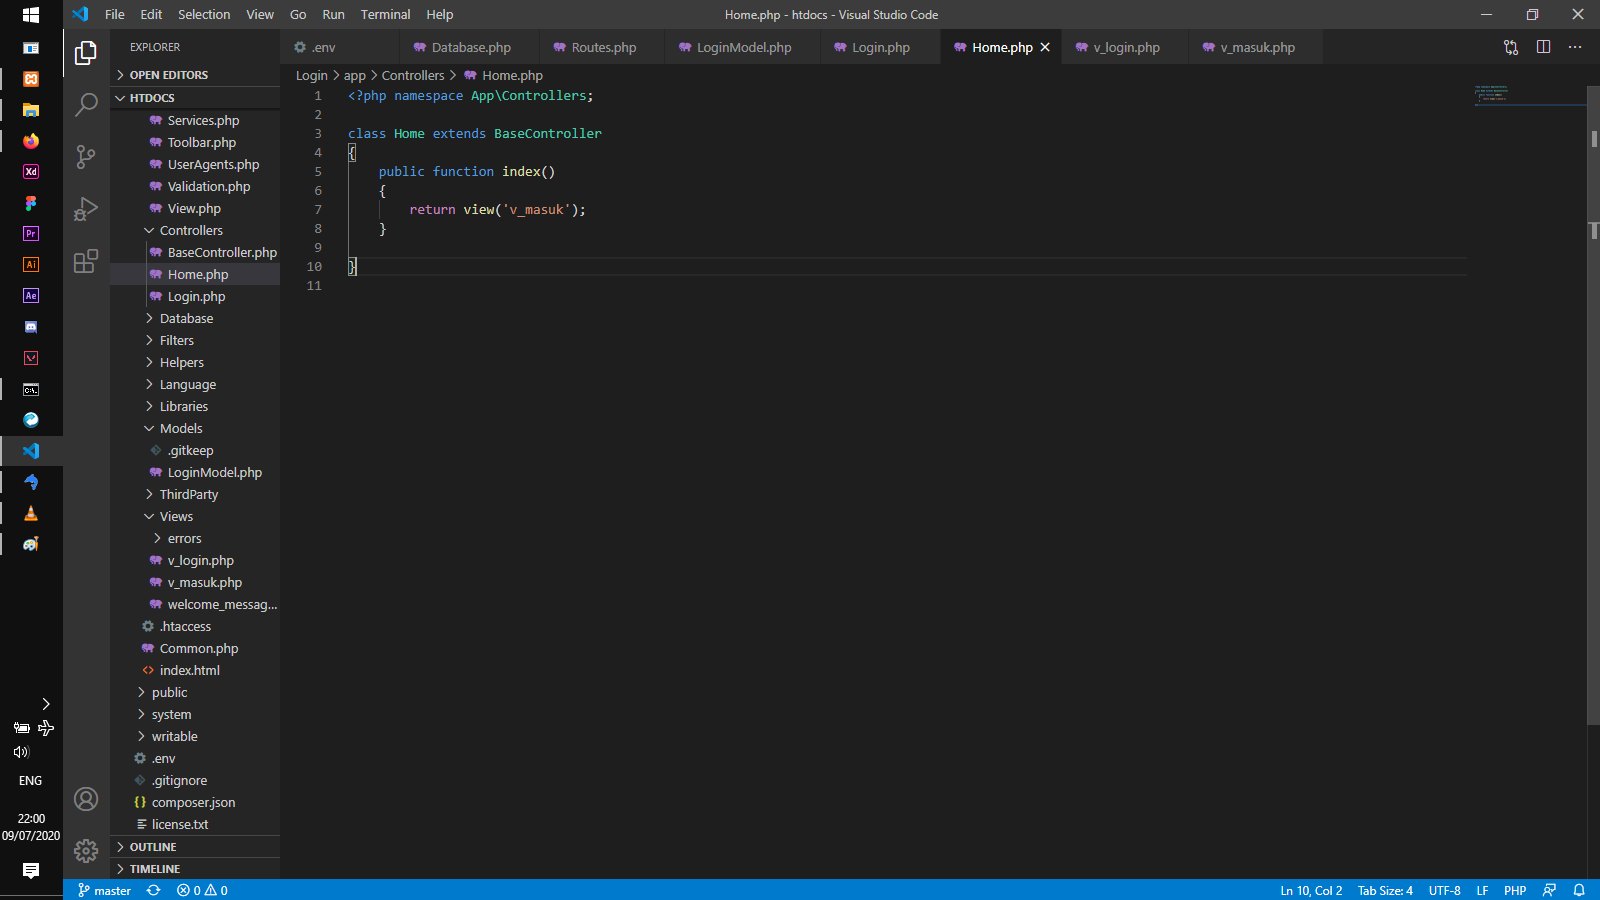Open the Search view in activity bar
Image resolution: width=1600 pixels, height=900 pixels.
tap(86, 104)
